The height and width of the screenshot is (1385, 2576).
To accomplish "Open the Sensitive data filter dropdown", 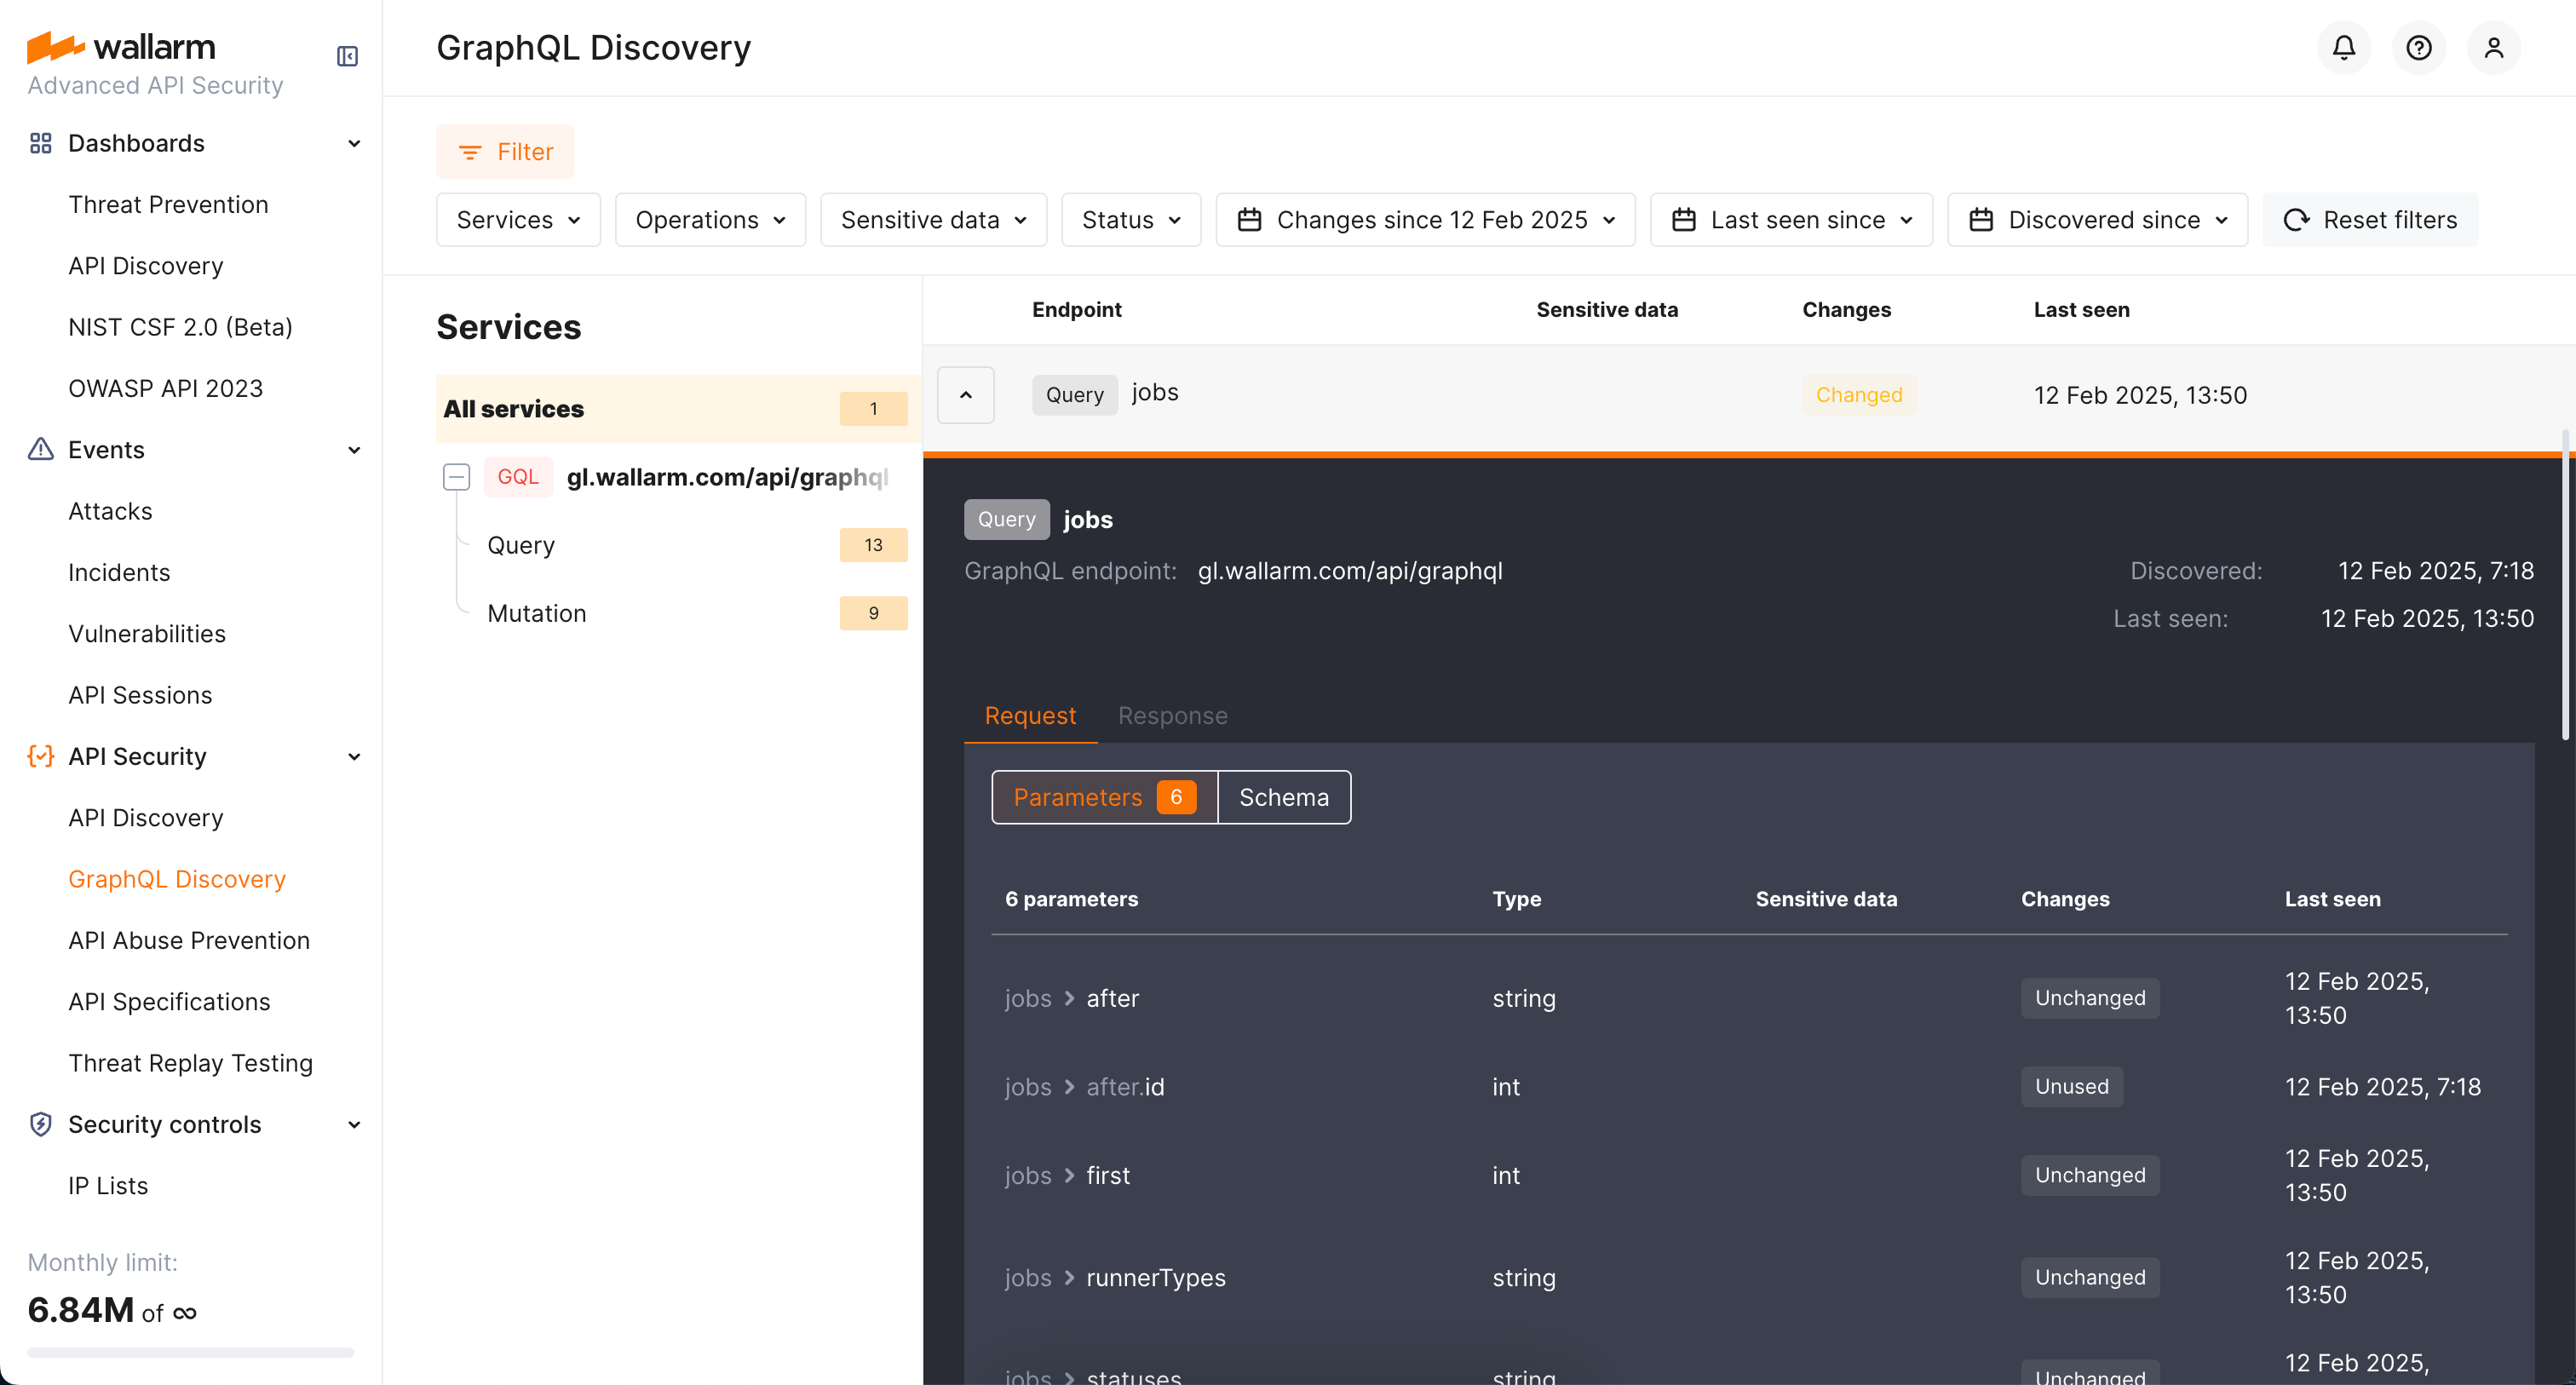I will 933,219.
